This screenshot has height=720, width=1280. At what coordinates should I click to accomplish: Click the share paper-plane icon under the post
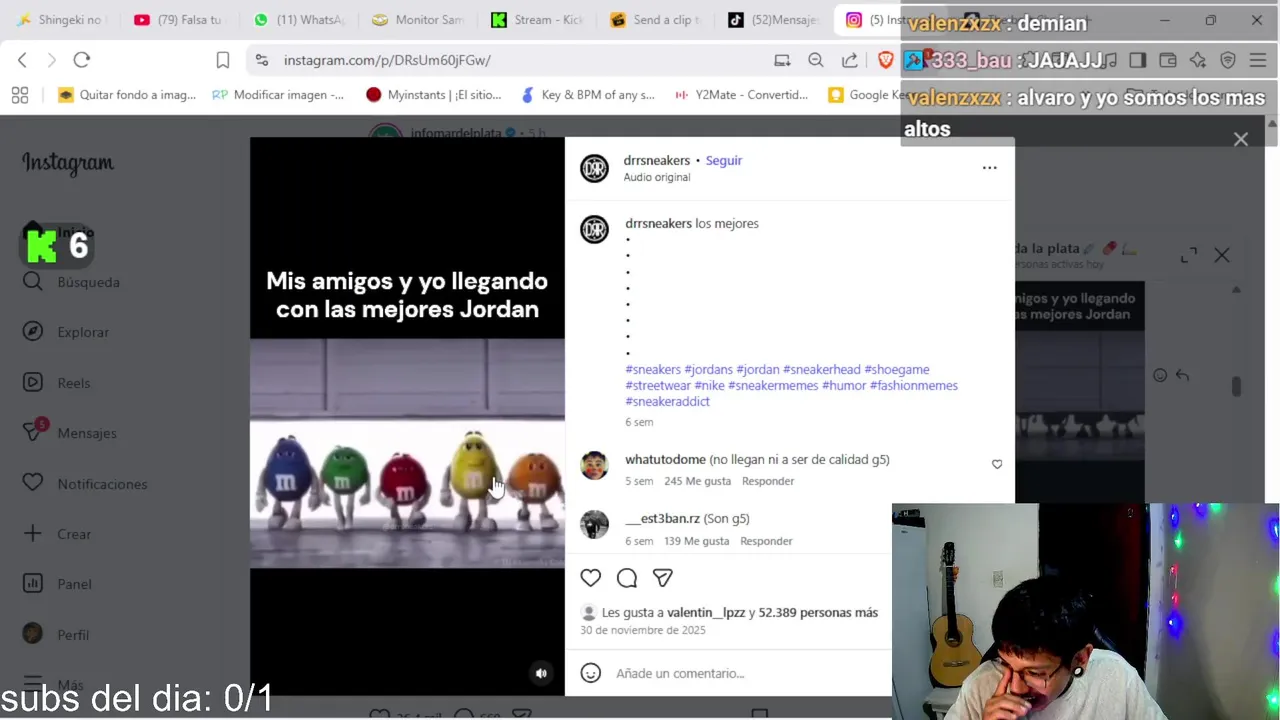pos(662,578)
